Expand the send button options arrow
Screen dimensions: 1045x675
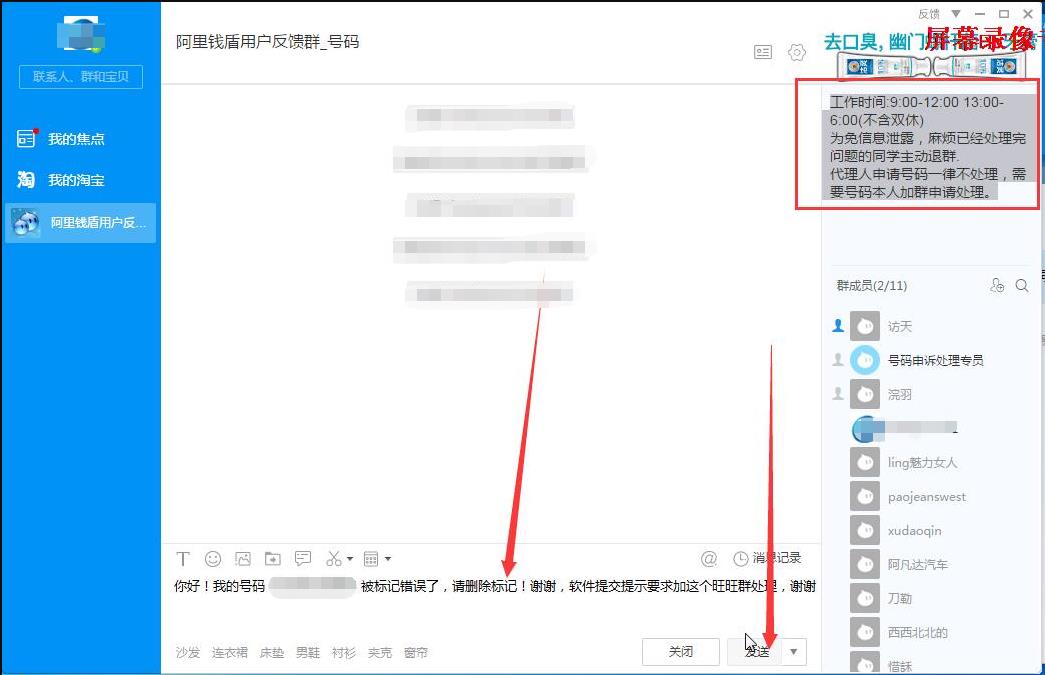click(x=794, y=651)
